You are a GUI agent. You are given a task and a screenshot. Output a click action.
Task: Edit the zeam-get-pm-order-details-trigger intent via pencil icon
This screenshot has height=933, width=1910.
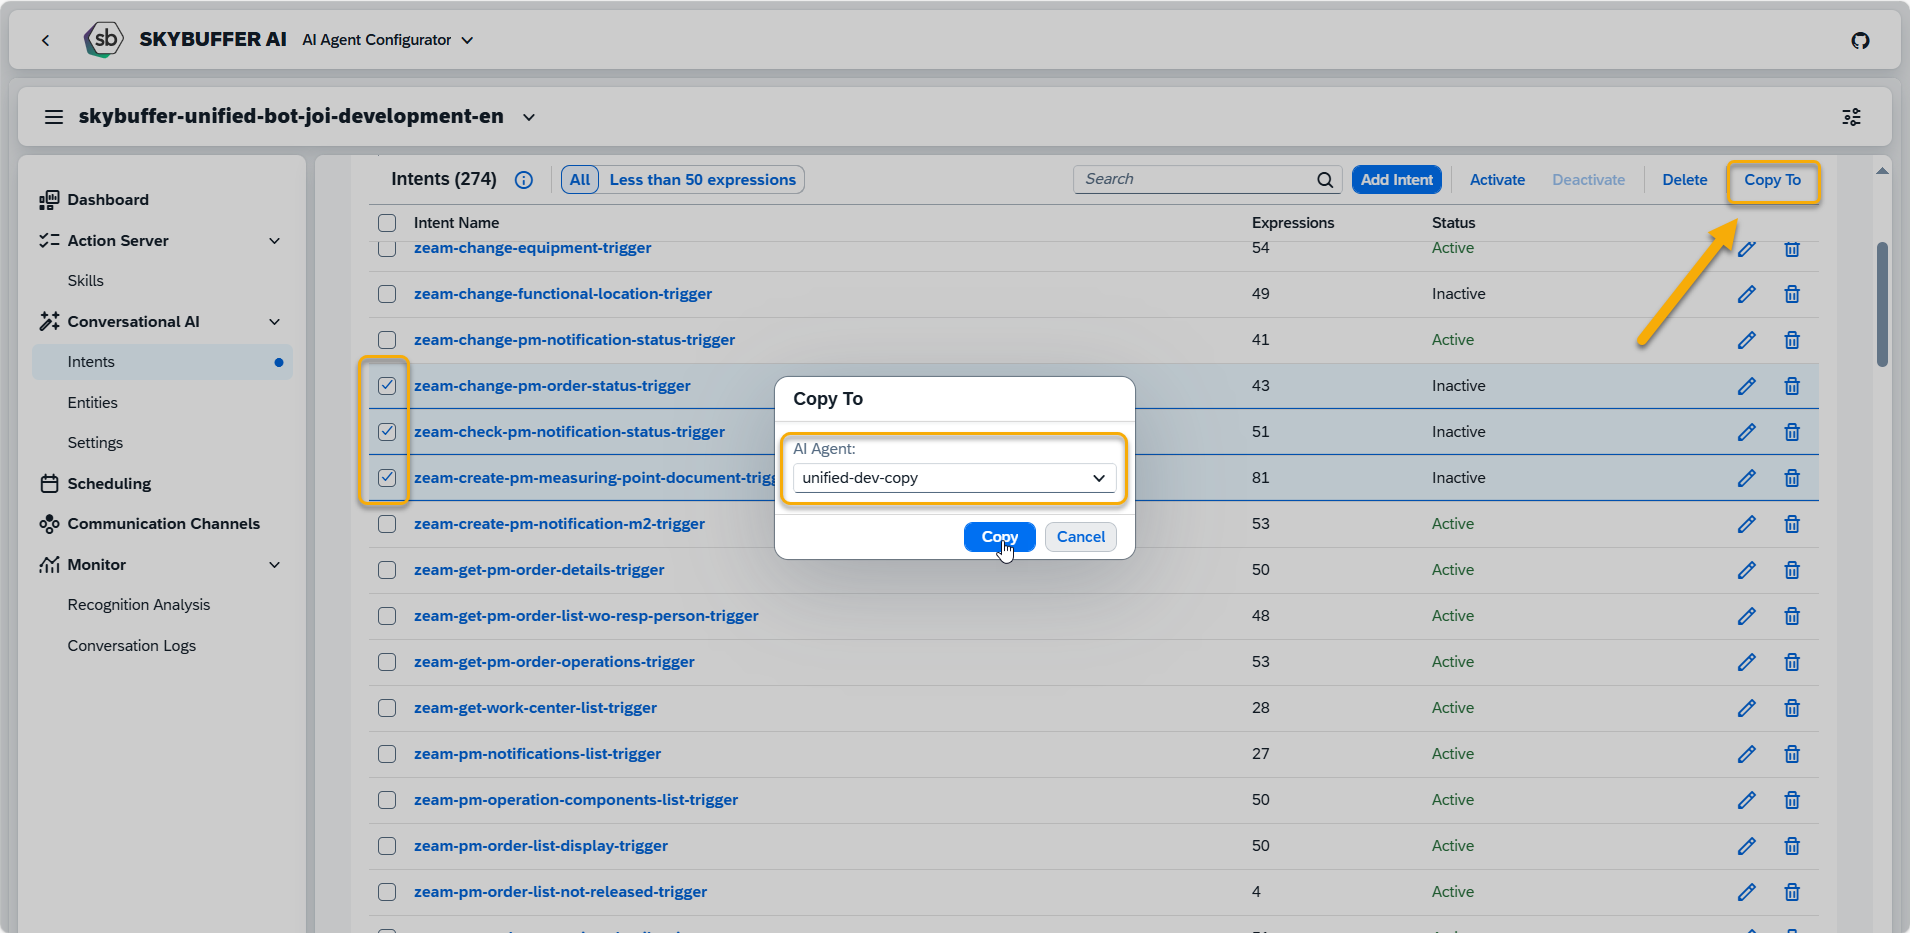[1746, 570]
